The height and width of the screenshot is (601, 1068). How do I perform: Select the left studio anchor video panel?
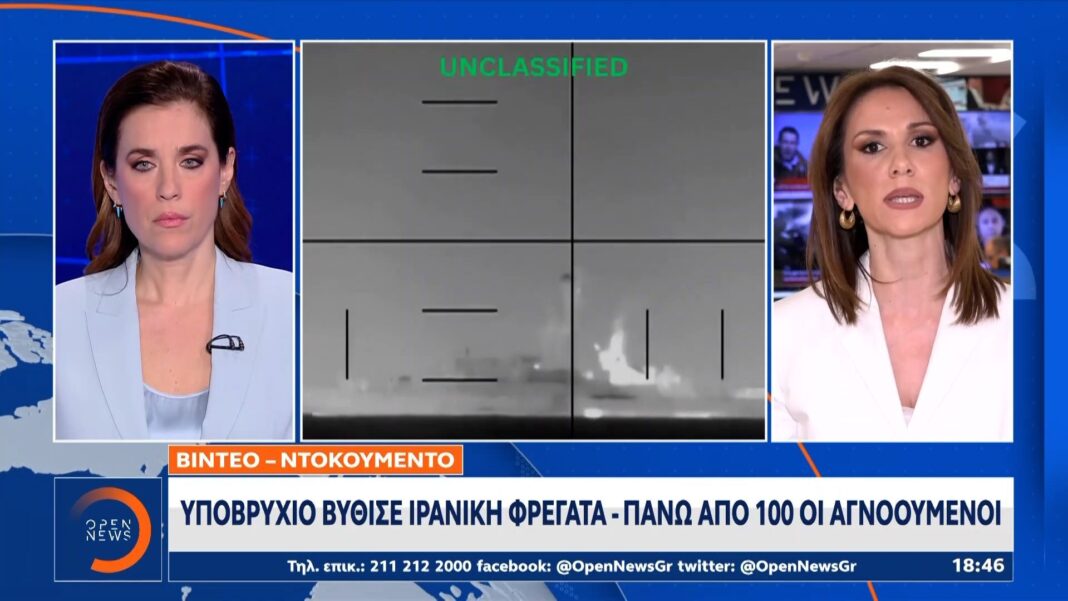pyautogui.click(x=174, y=241)
